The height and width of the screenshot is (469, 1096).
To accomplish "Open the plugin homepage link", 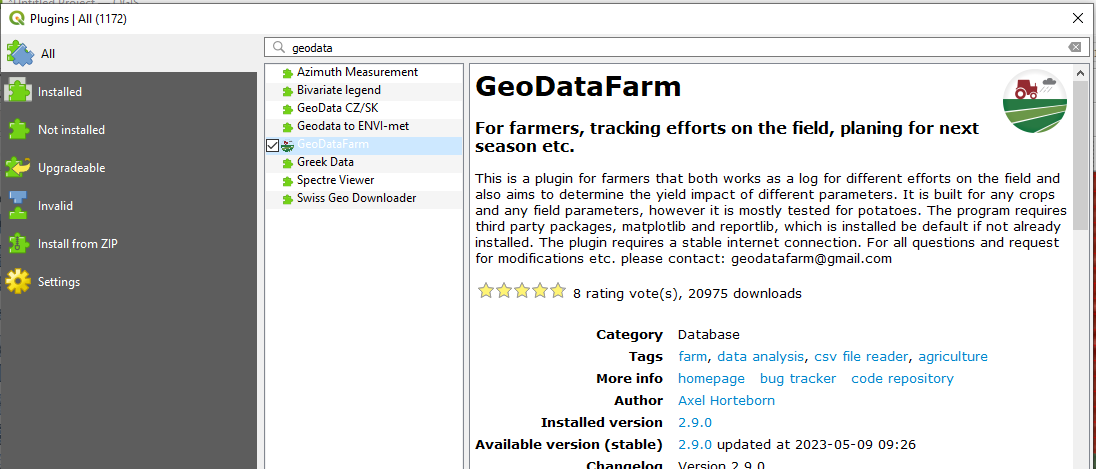I will (712, 379).
